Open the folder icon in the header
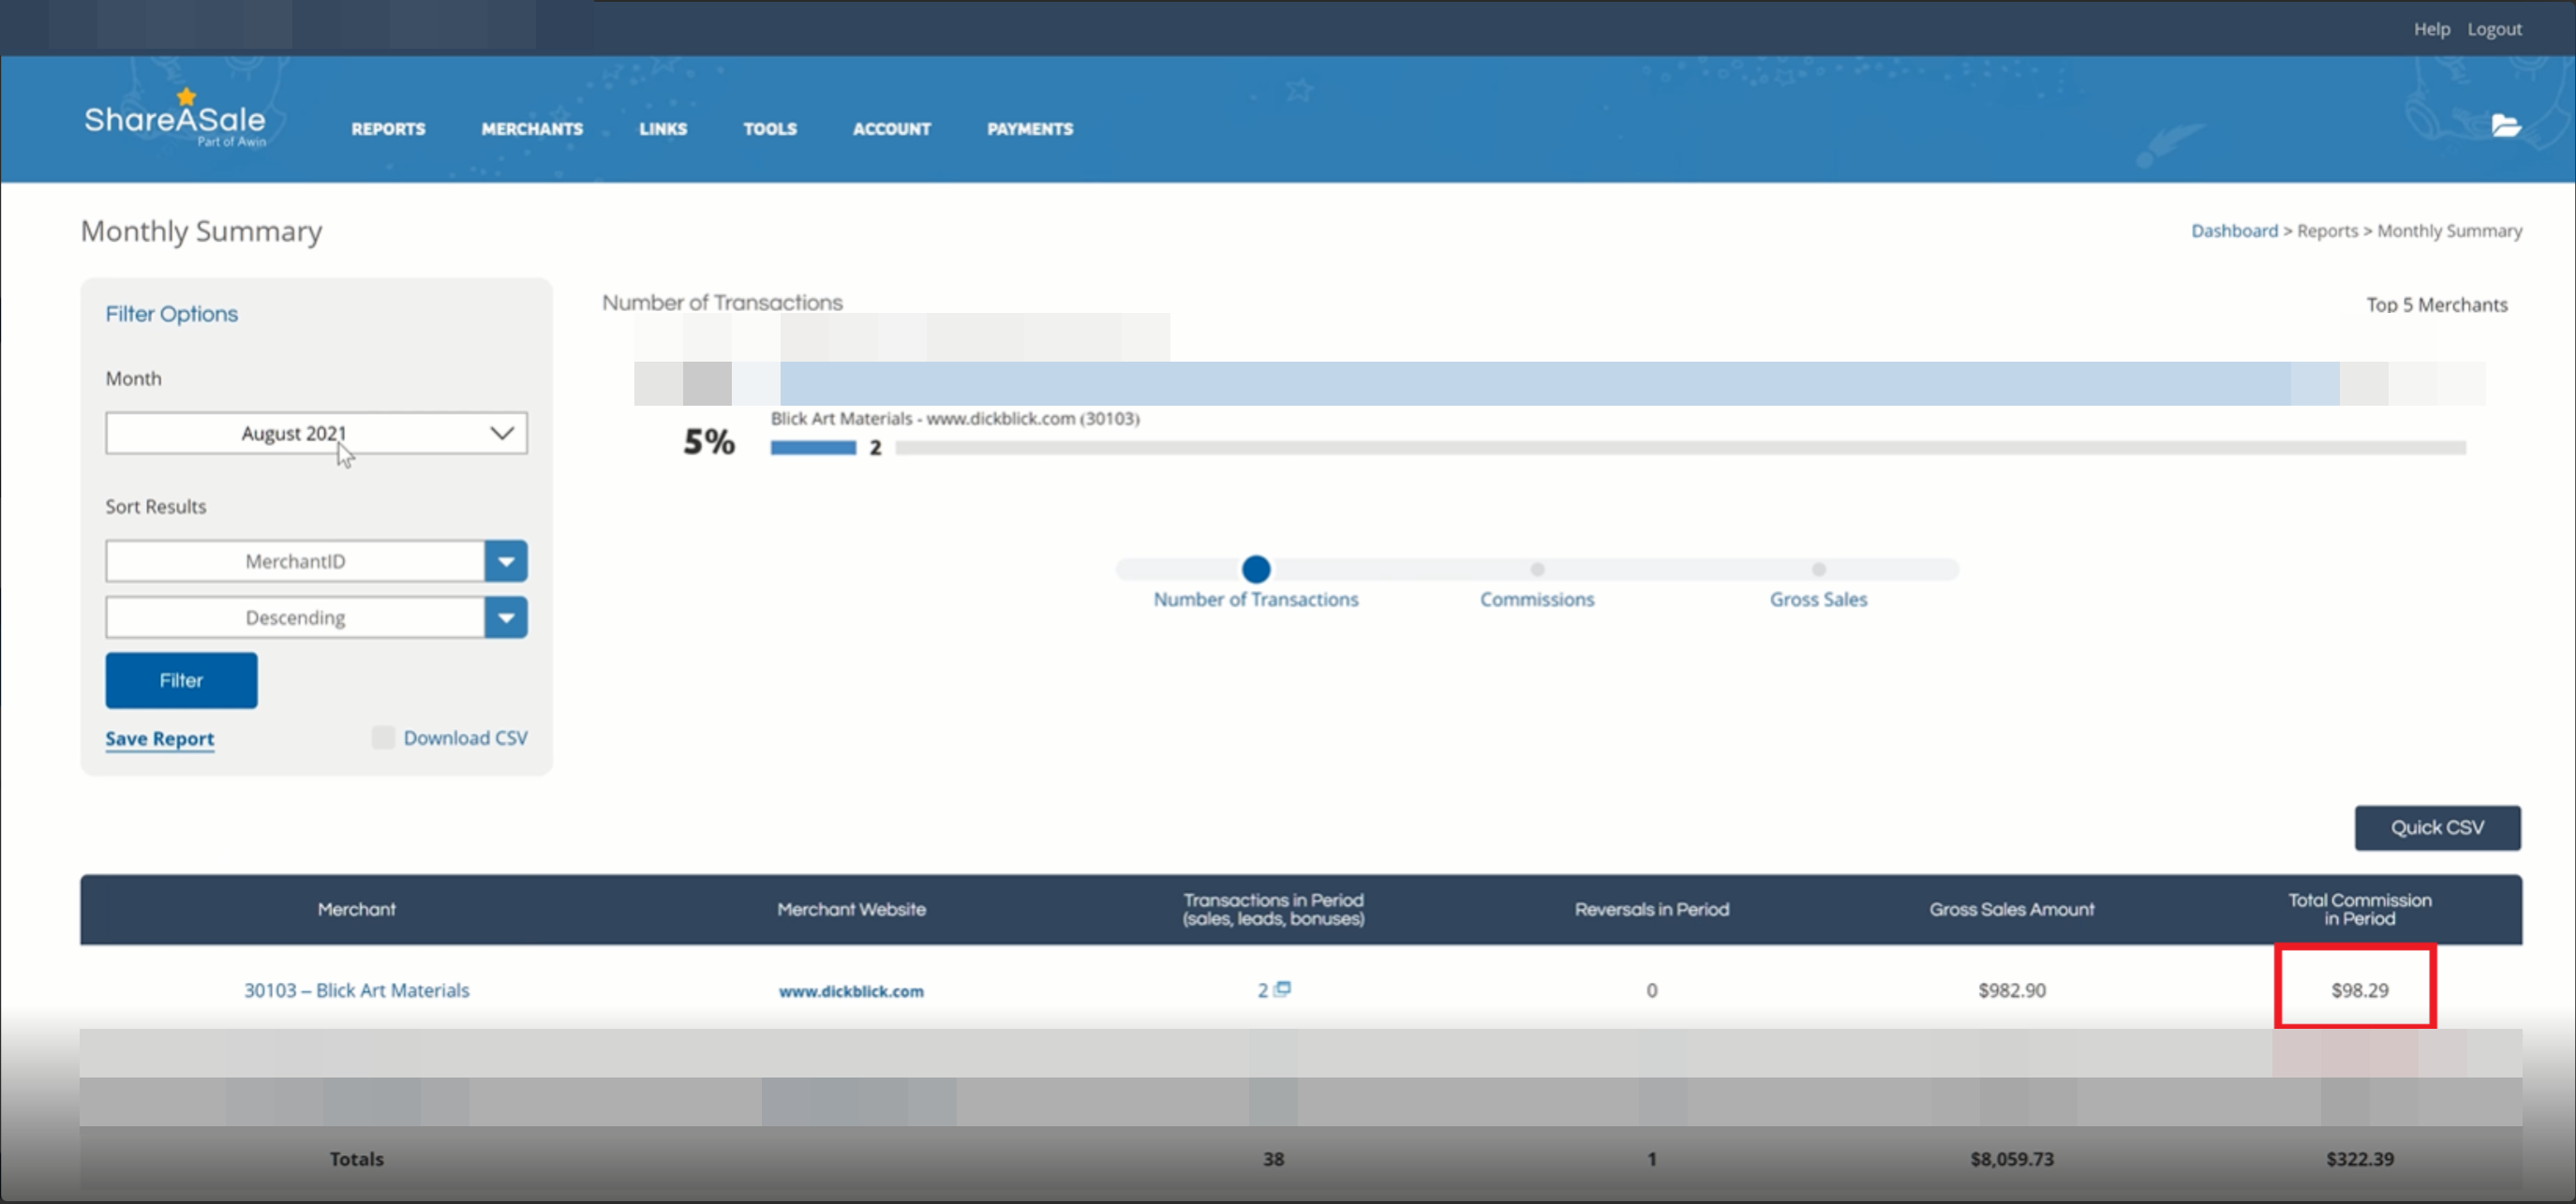Screen dimensions: 2576x1204 click(x=2505, y=125)
